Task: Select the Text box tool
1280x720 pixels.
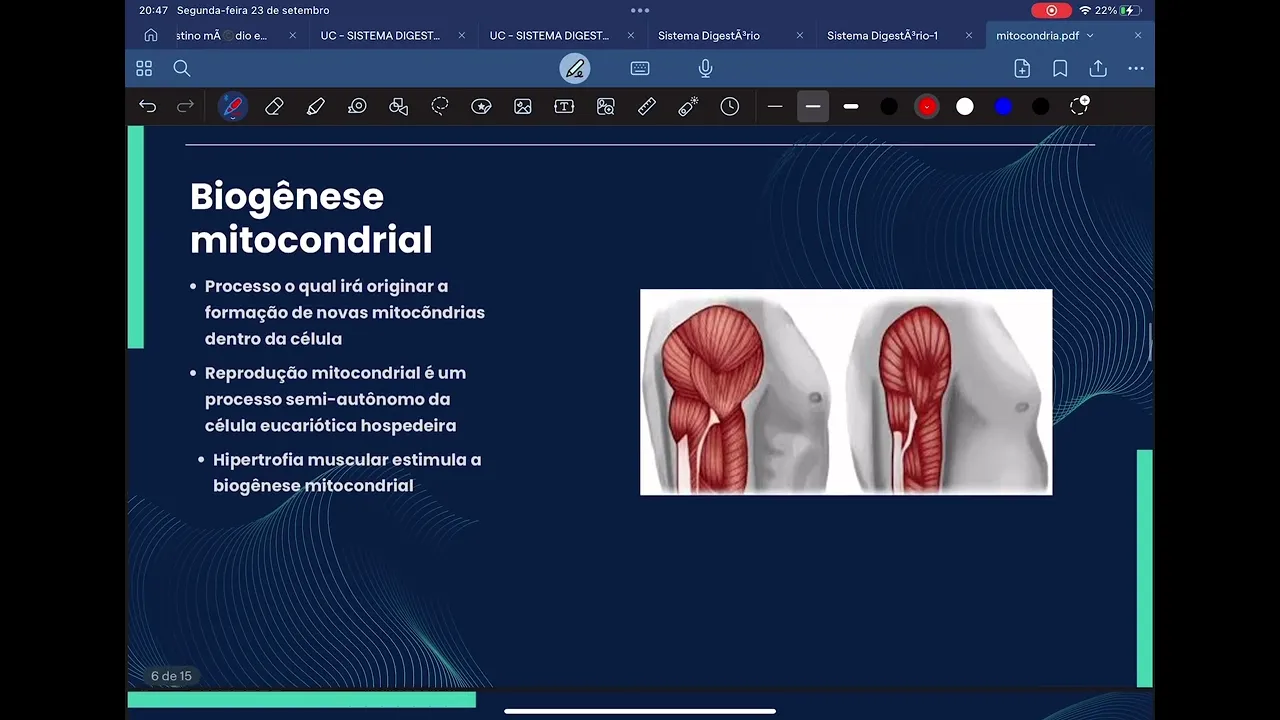Action: (x=564, y=106)
